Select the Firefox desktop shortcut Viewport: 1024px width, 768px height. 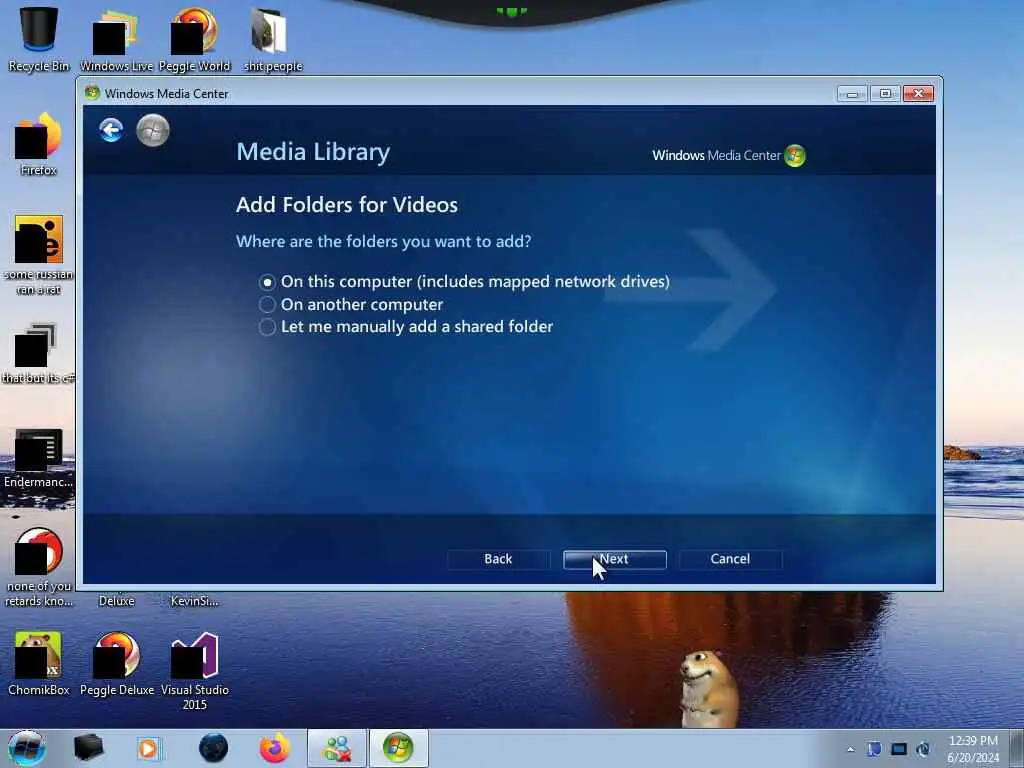(39, 144)
